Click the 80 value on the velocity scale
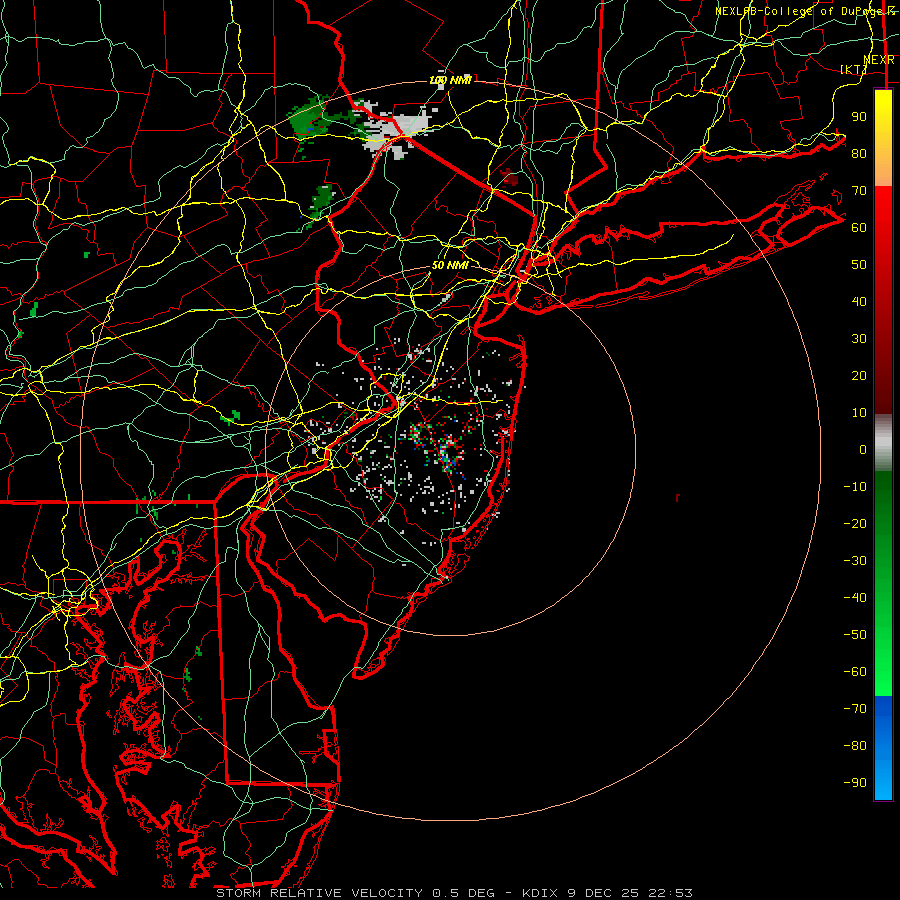Viewport: 900px width, 900px height. (859, 153)
